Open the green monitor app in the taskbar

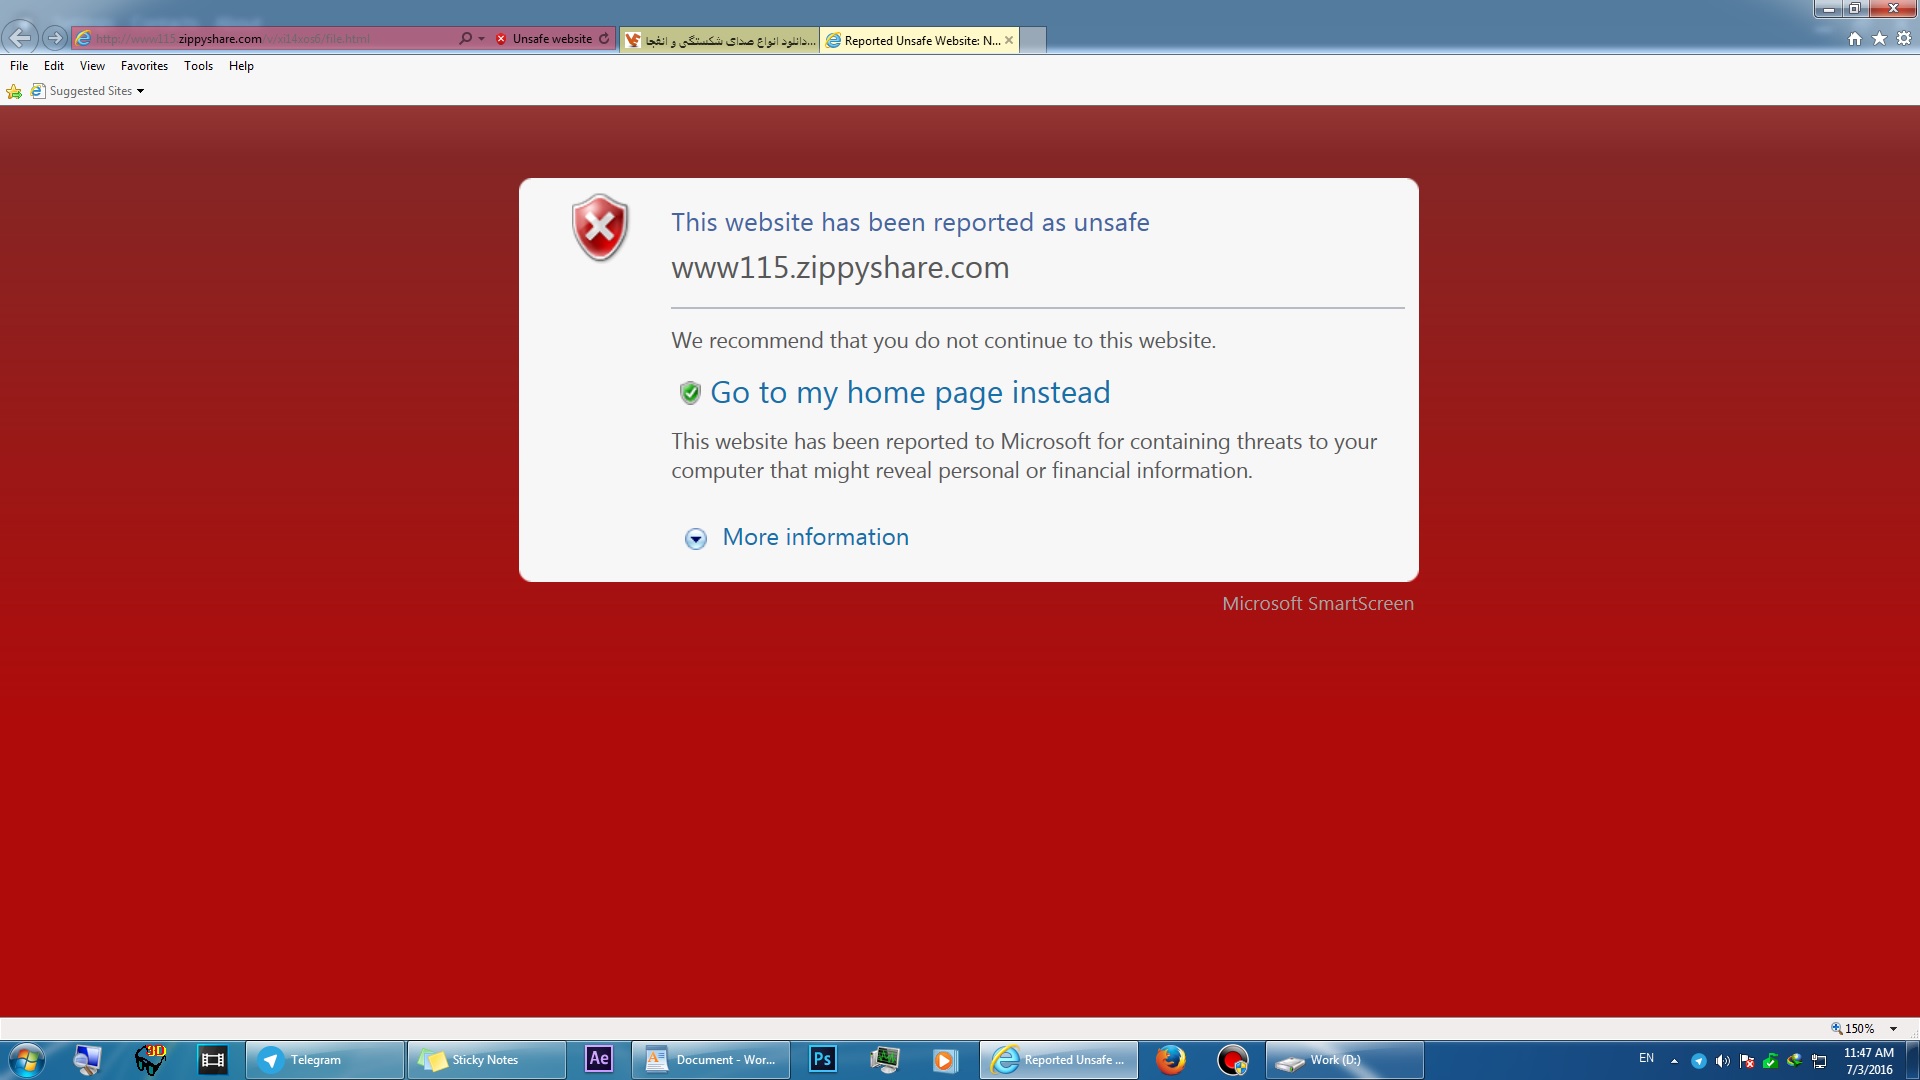(884, 1060)
